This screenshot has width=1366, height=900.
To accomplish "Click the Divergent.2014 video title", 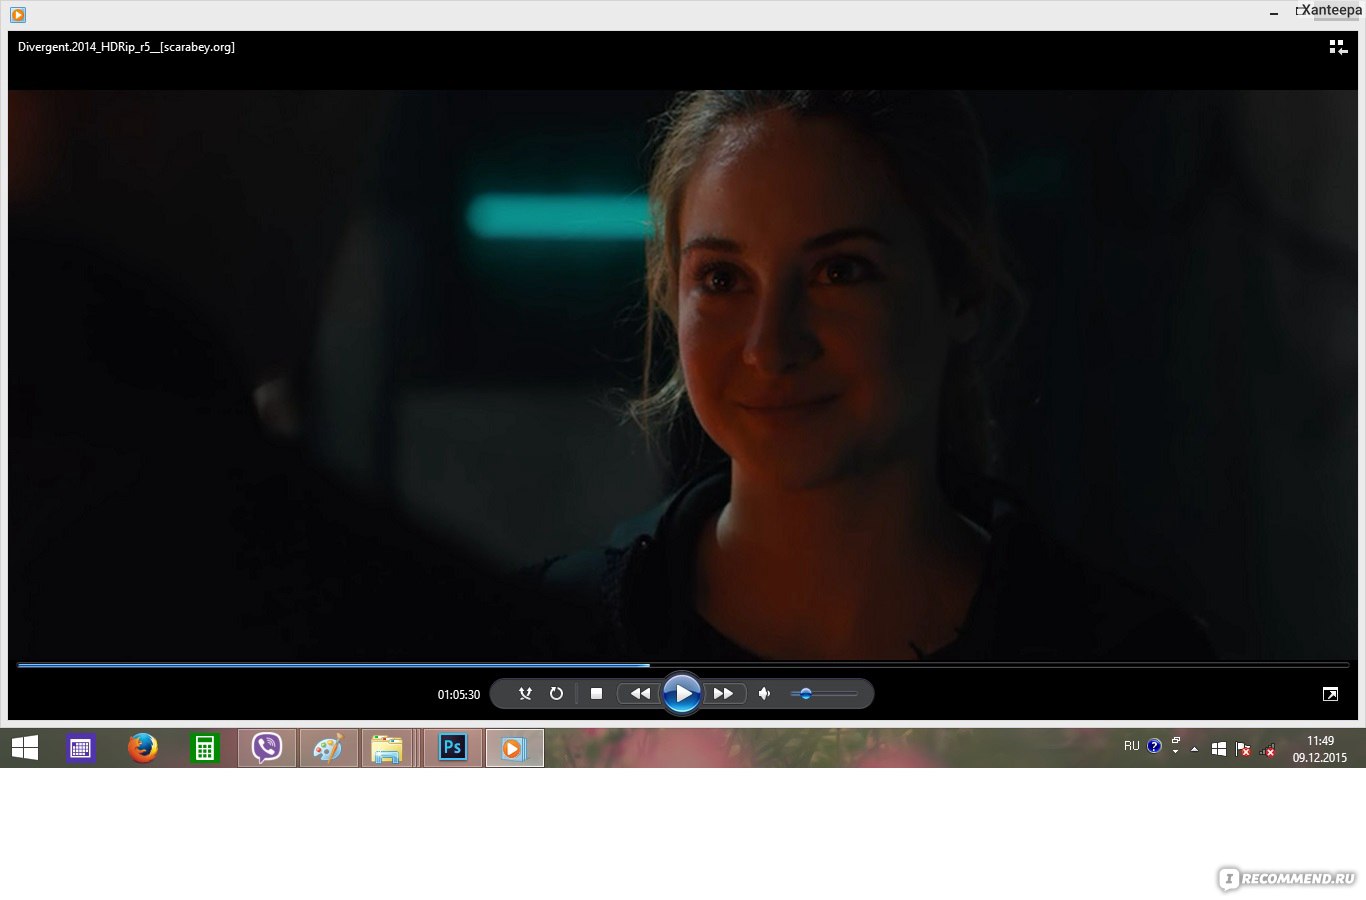I will coord(126,47).
